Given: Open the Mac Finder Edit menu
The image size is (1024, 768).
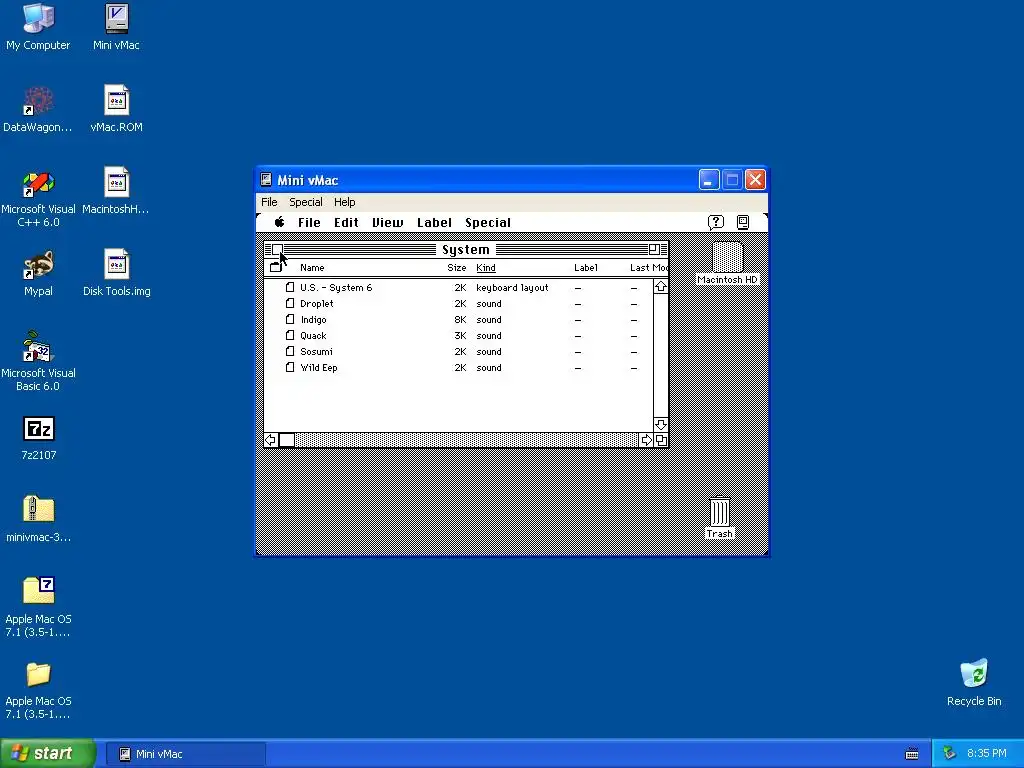Looking at the screenshot, I should pos(346,223).
